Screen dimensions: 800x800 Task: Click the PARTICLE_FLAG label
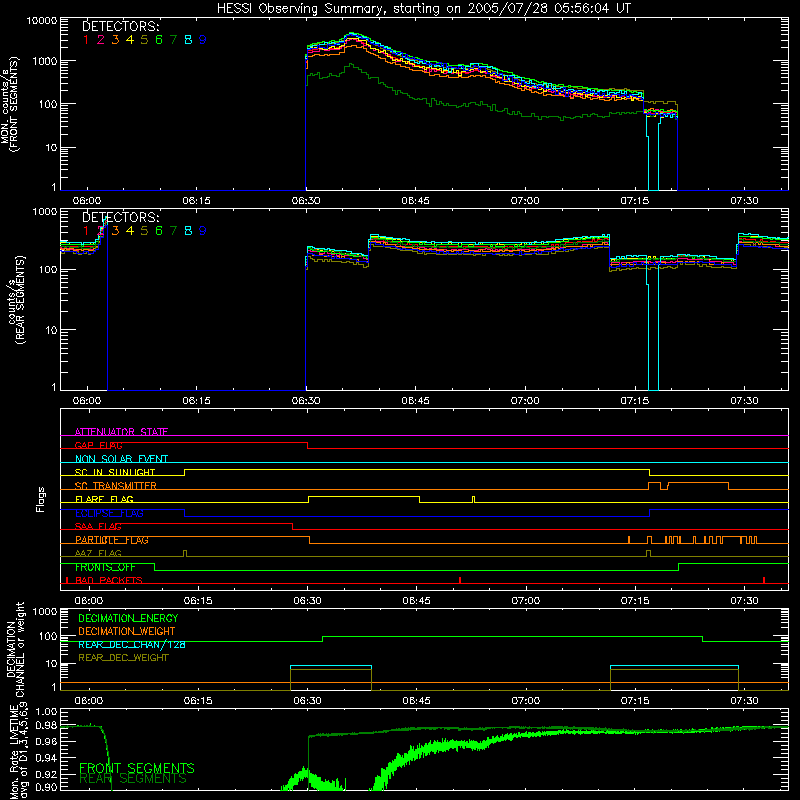pos(112,540)
